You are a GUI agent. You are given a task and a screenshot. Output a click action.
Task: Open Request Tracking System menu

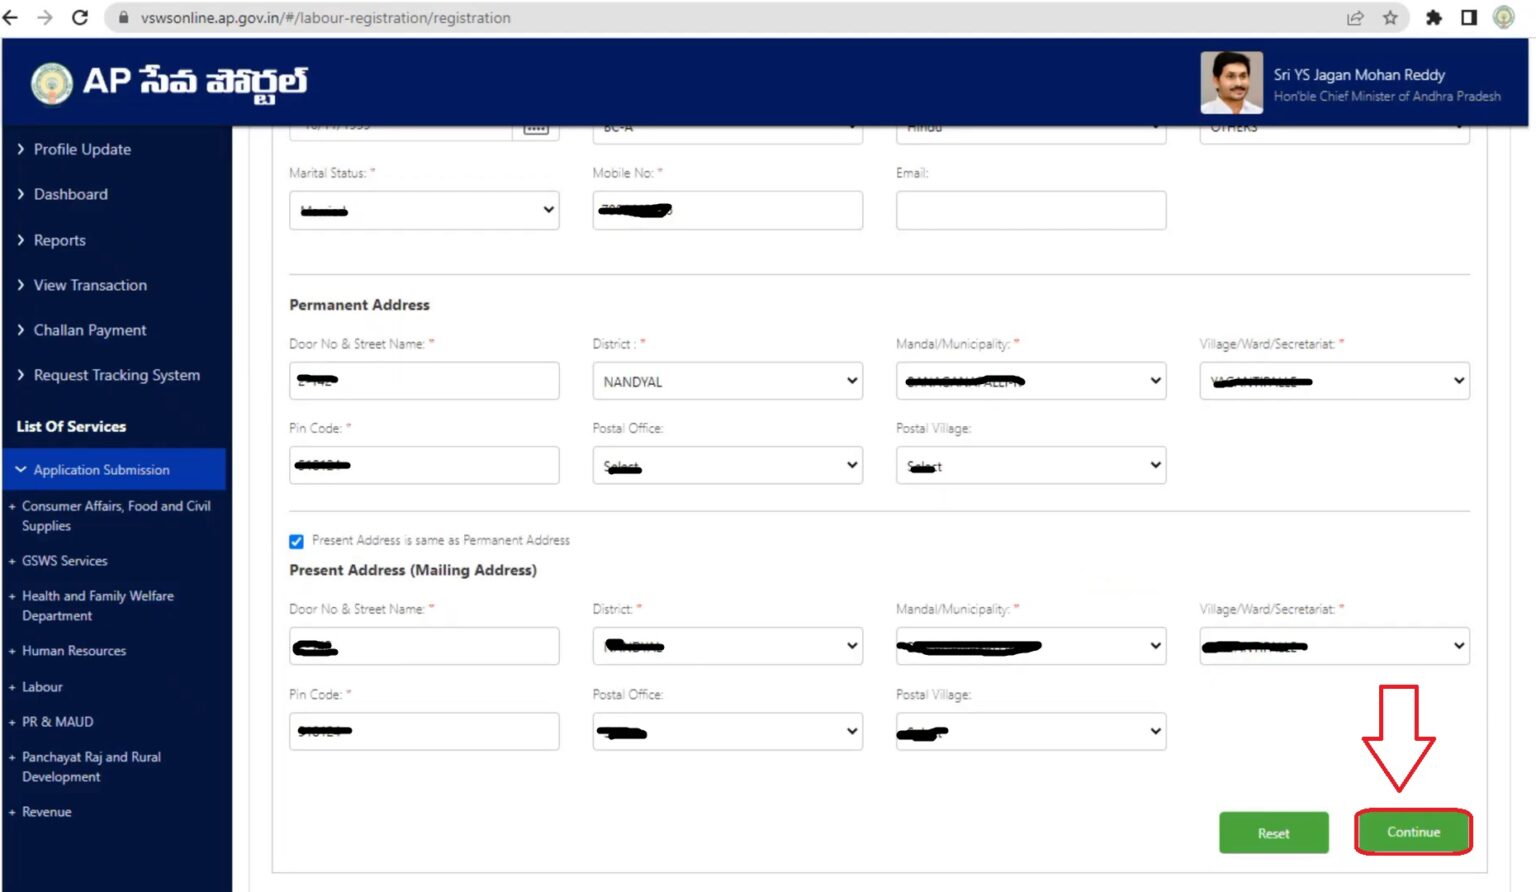coord(116,375)
